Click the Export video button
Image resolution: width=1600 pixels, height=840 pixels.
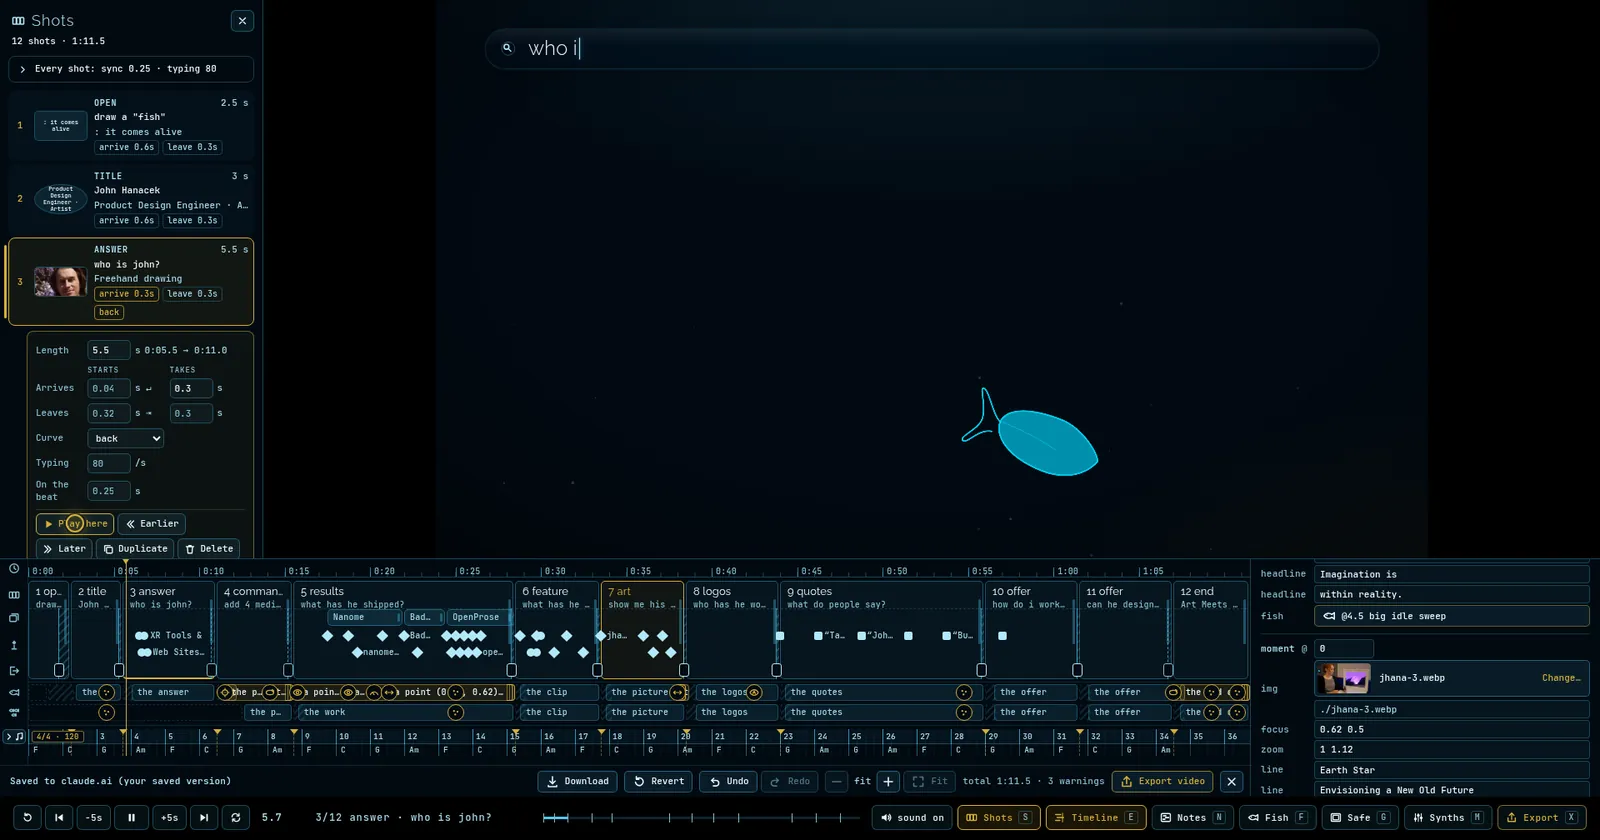click(x=1163, y=781)
